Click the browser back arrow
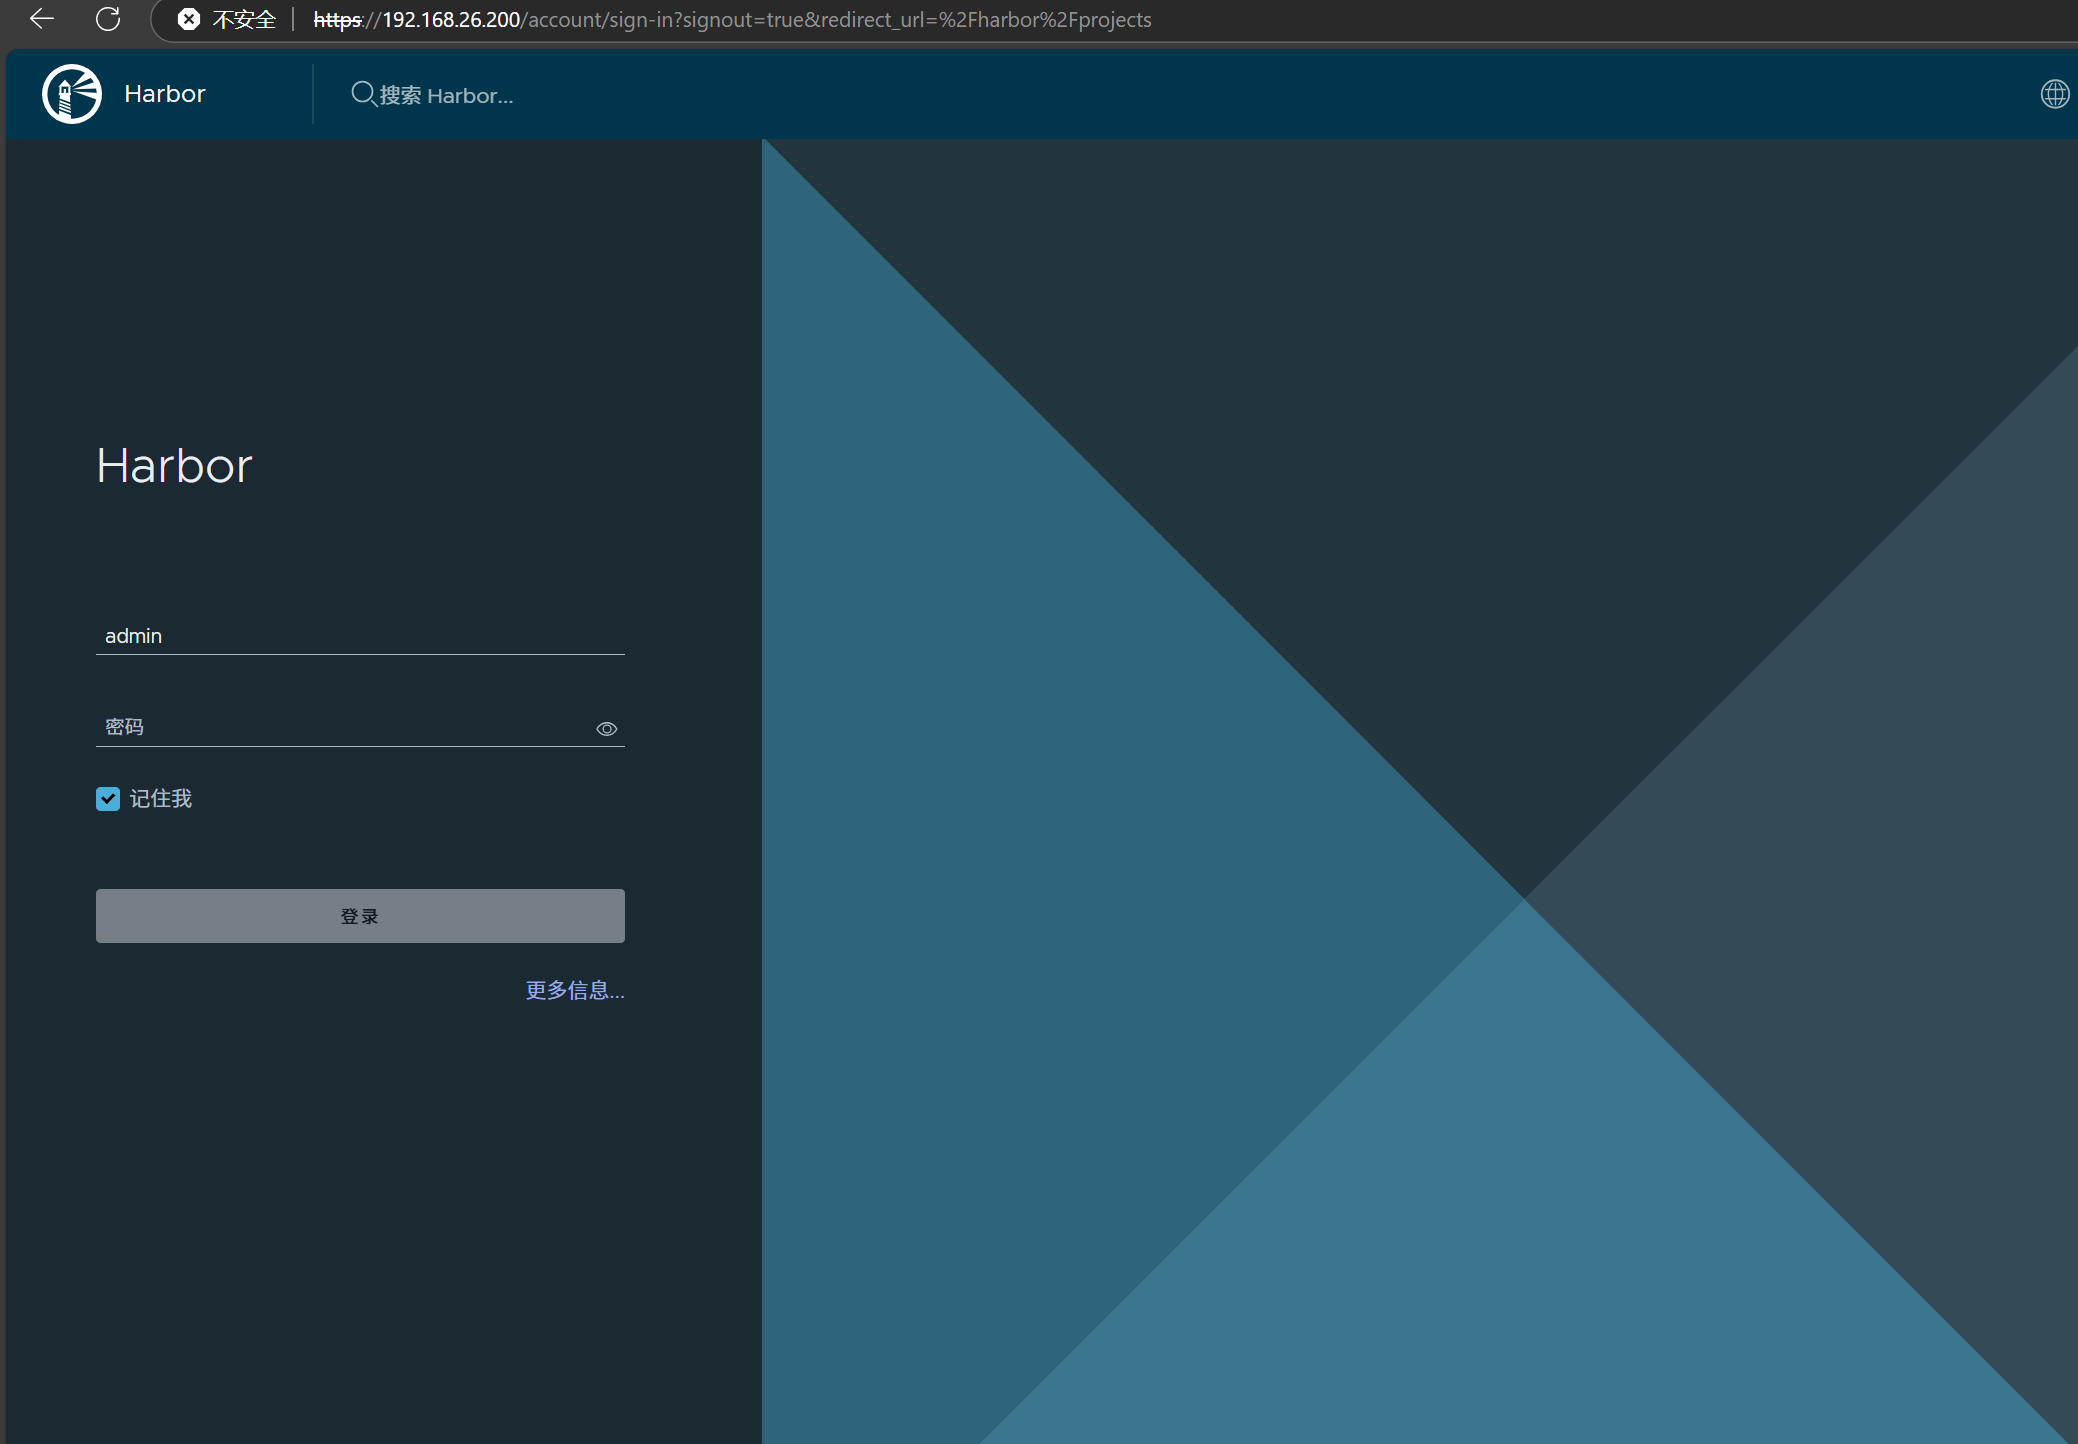This screenshot has height=1444, width=2078. (x=41, y=19)
